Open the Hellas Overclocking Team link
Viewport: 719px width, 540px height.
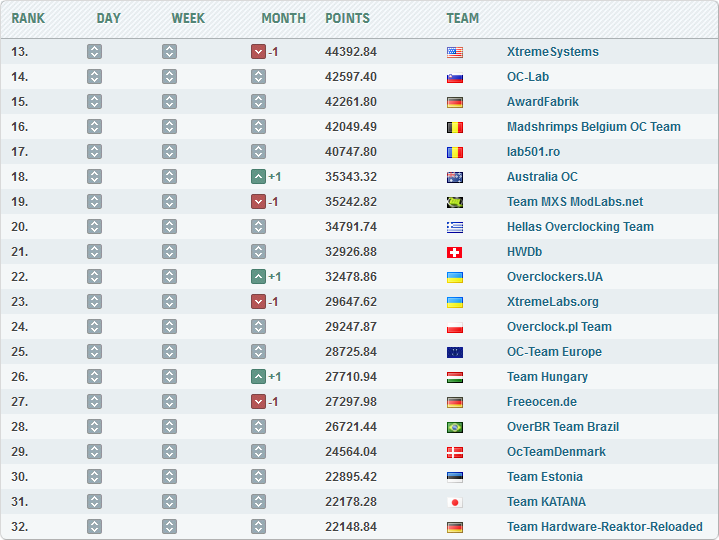tap(580, 227)
